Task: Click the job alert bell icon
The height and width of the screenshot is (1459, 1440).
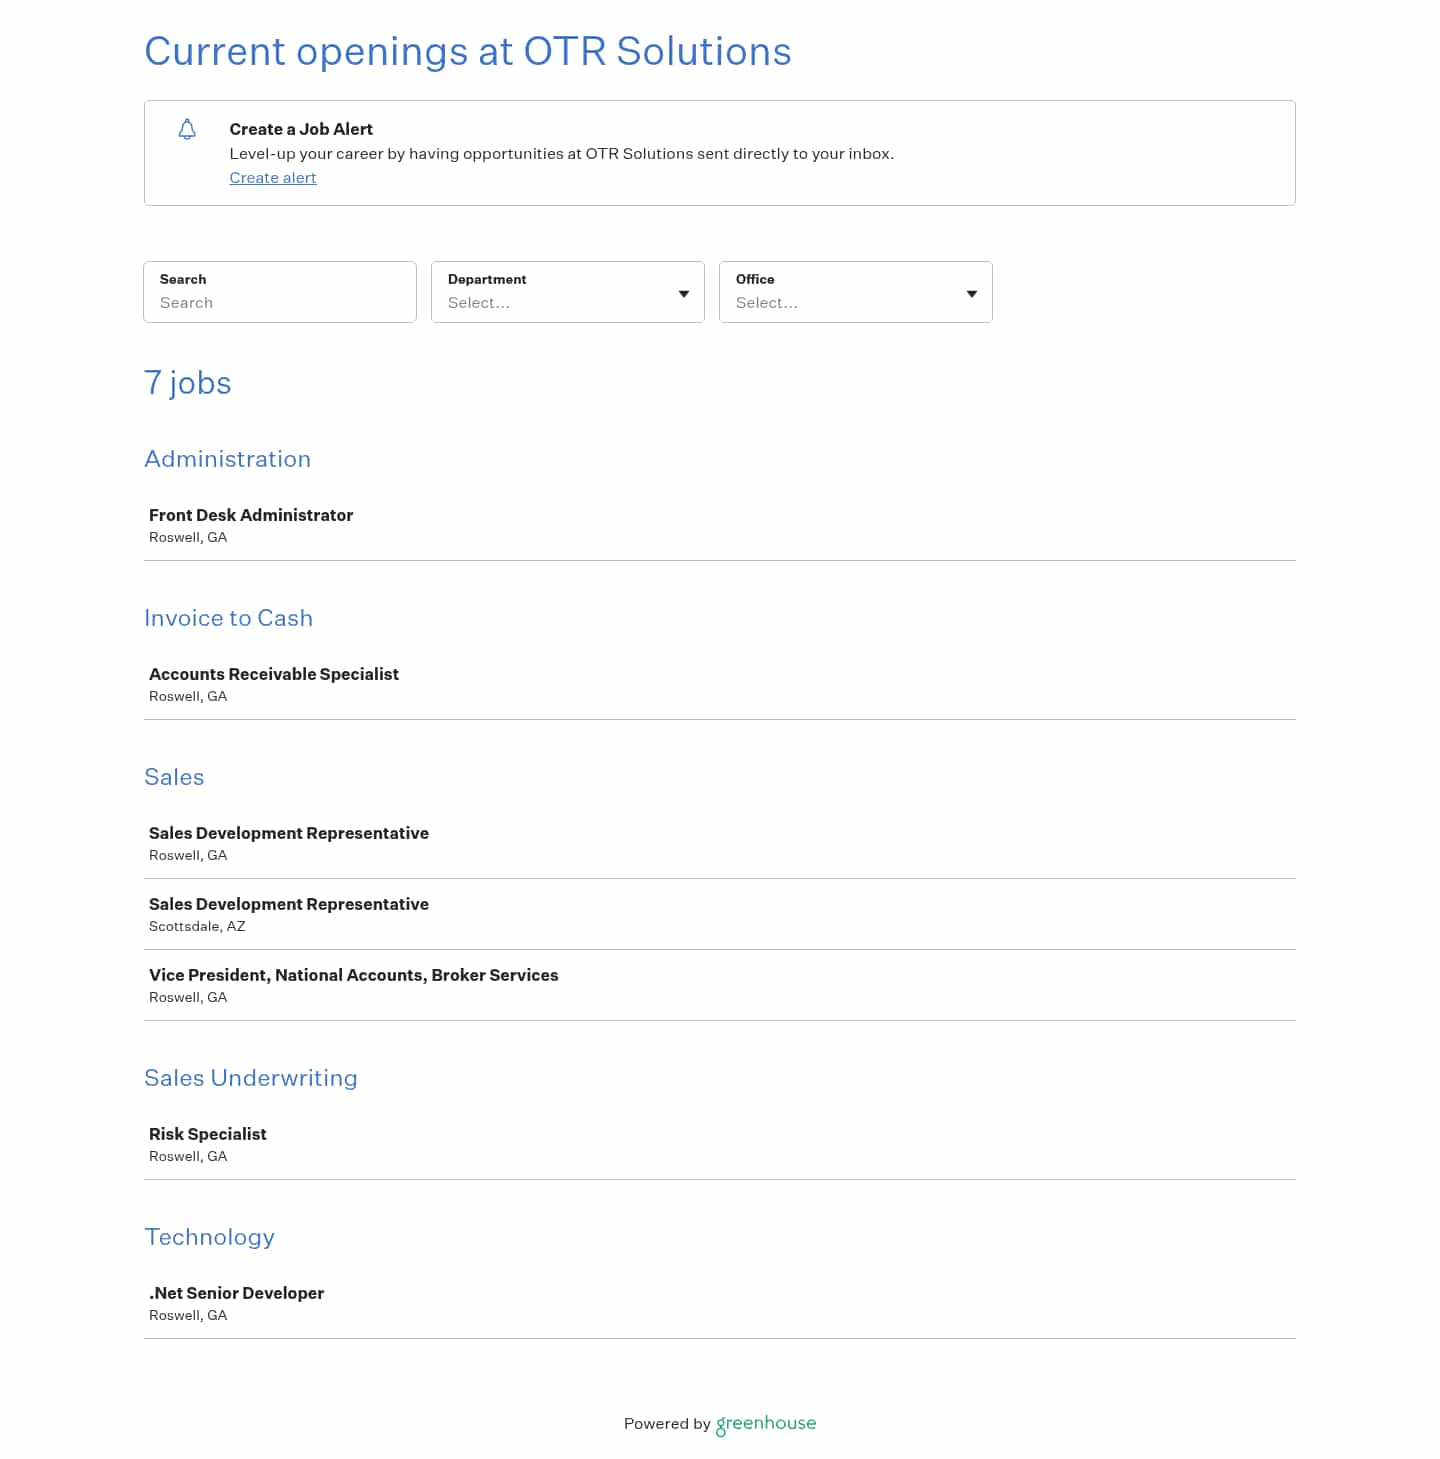Action: click(x=187, y=129)
